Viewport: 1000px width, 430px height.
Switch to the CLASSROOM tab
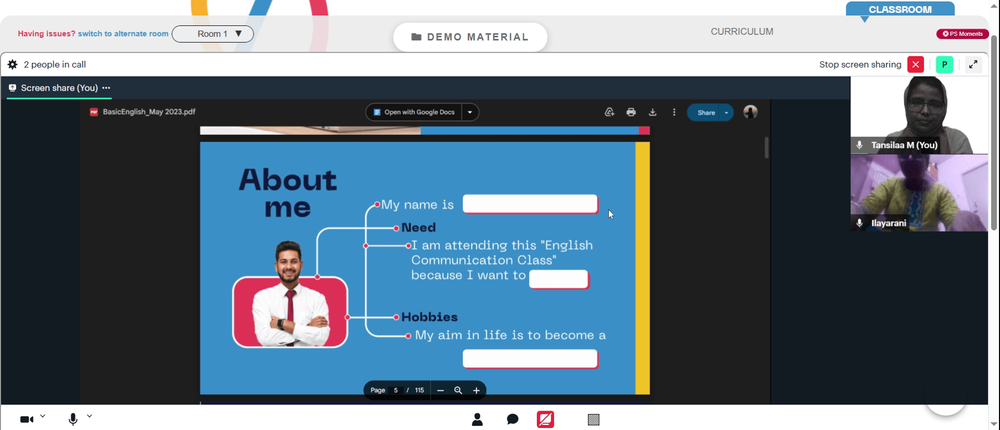pos(900,10)
